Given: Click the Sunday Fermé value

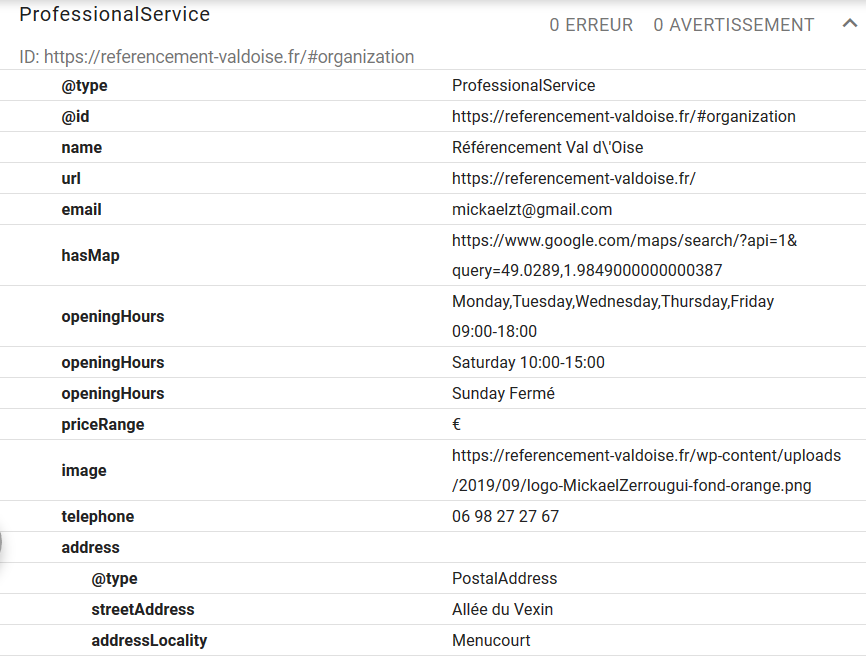Looking at the screenshot, I should pyautogui.click(x=503, y=393).
